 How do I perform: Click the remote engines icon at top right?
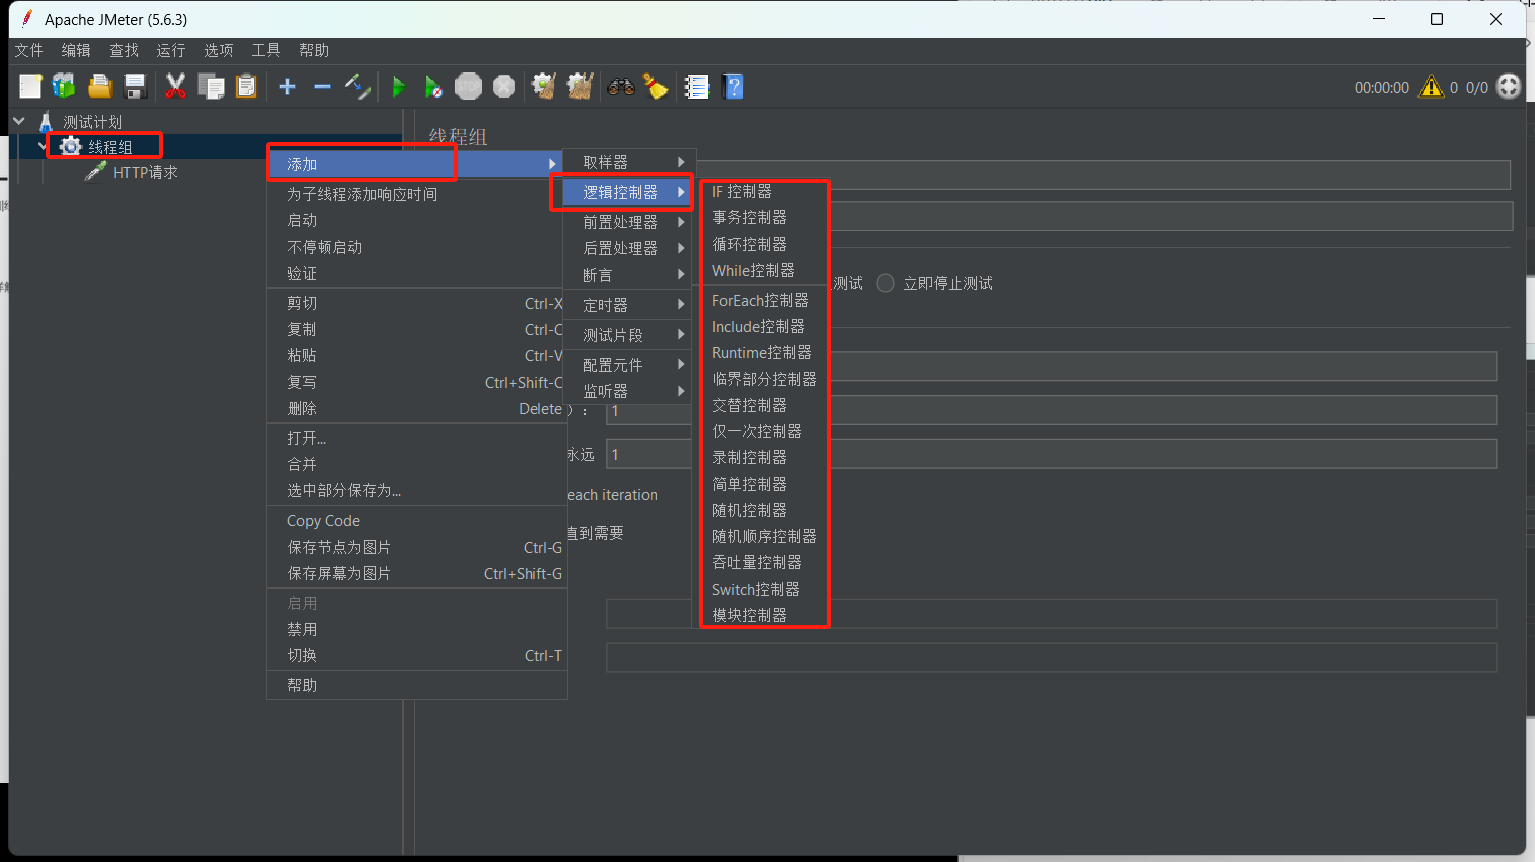[1508, 87]
